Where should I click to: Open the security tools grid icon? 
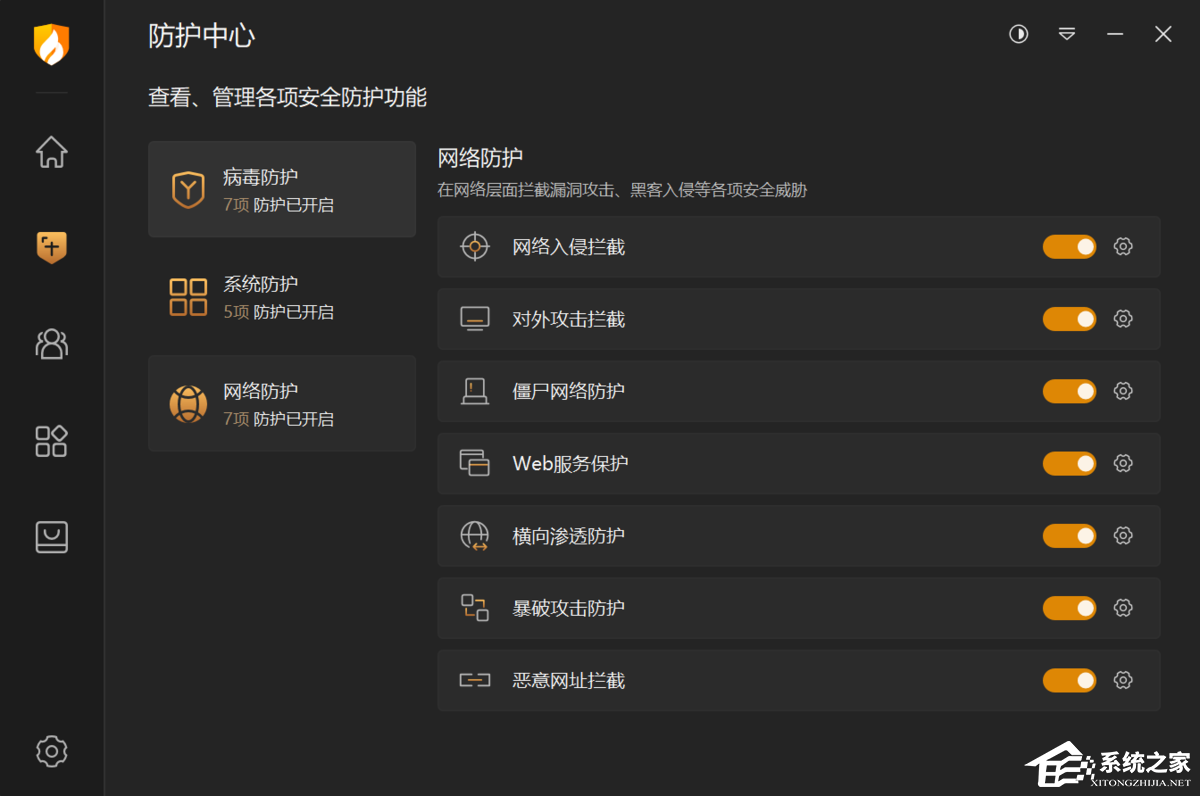coord(52,441)
